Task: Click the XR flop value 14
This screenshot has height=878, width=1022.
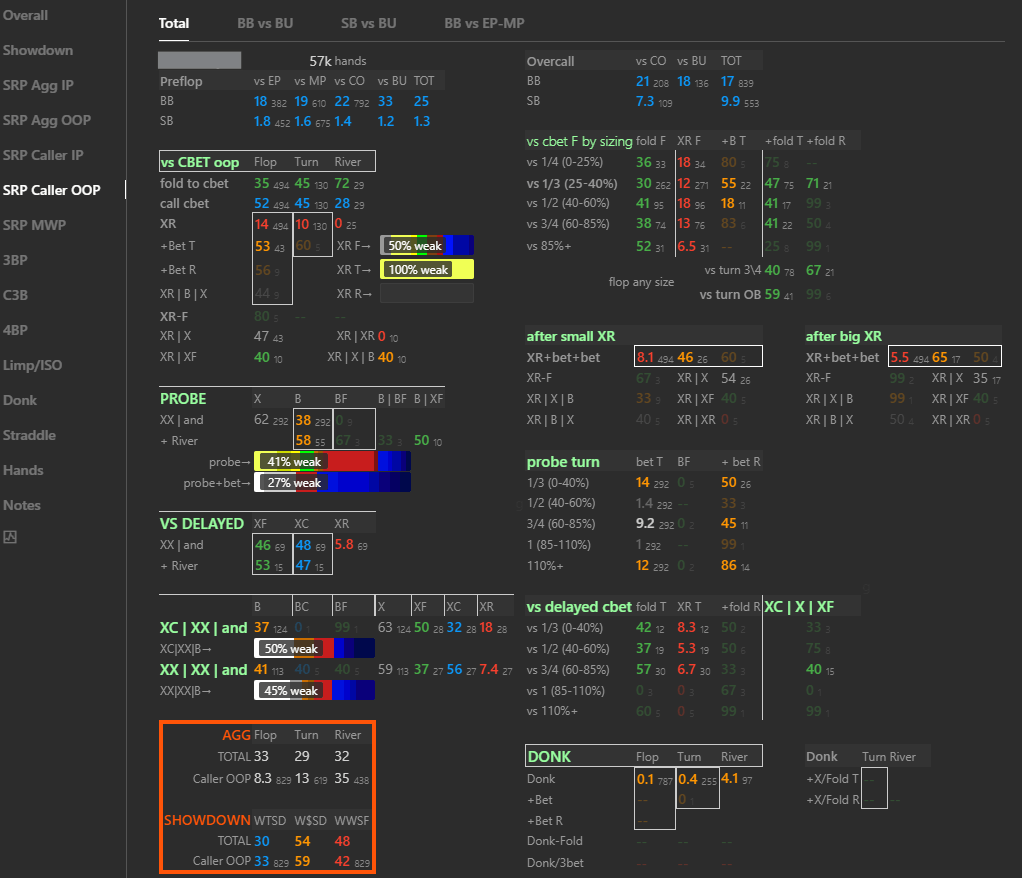Action: coord(261,224)
